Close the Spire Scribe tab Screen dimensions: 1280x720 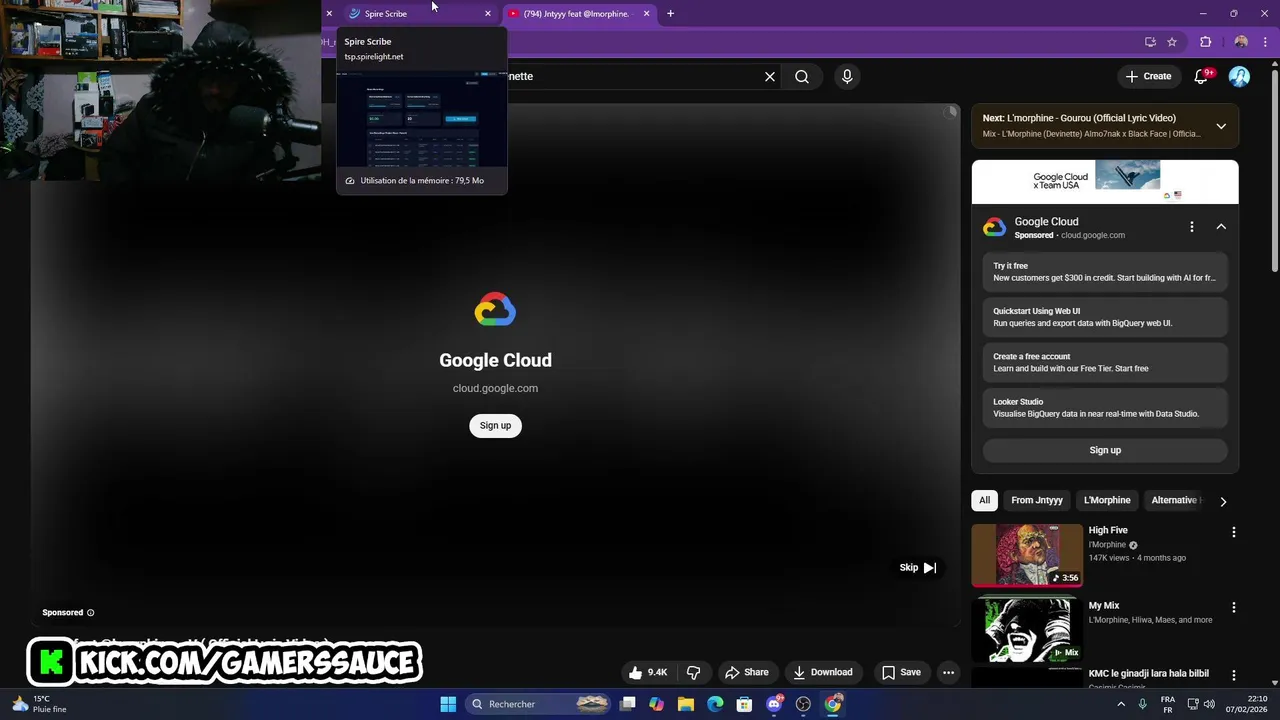click(x=487, y=13)
